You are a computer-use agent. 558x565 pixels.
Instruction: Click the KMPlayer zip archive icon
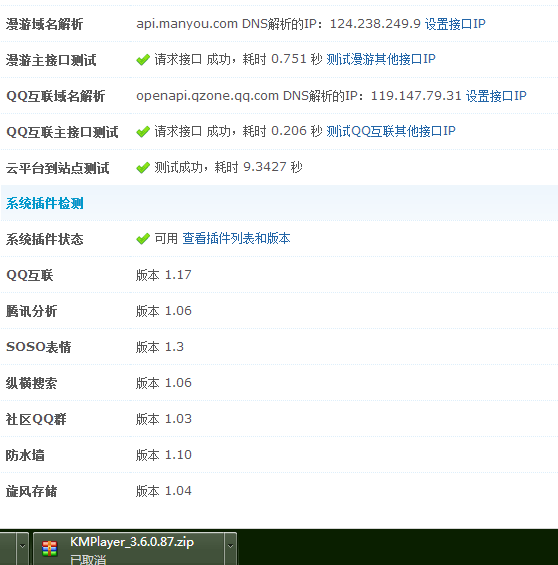[49, 549]
